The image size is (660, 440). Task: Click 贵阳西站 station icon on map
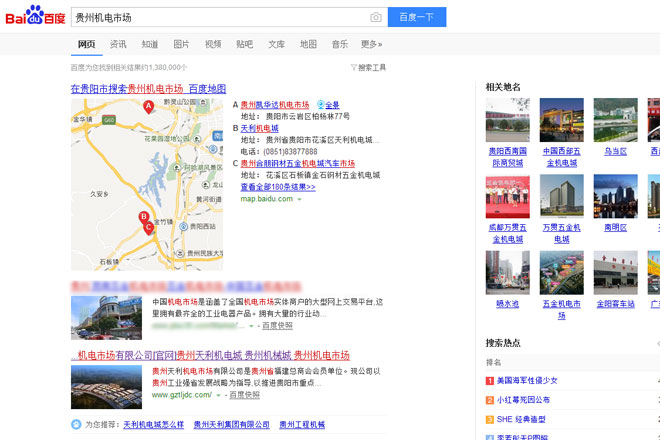184,227
